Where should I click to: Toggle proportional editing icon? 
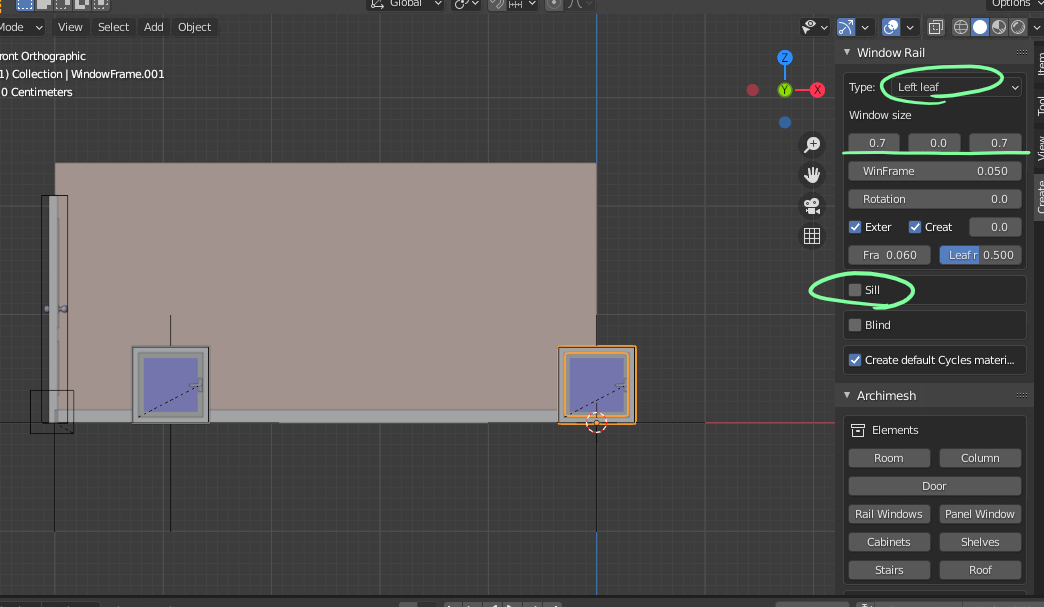[x=553, y=4]
